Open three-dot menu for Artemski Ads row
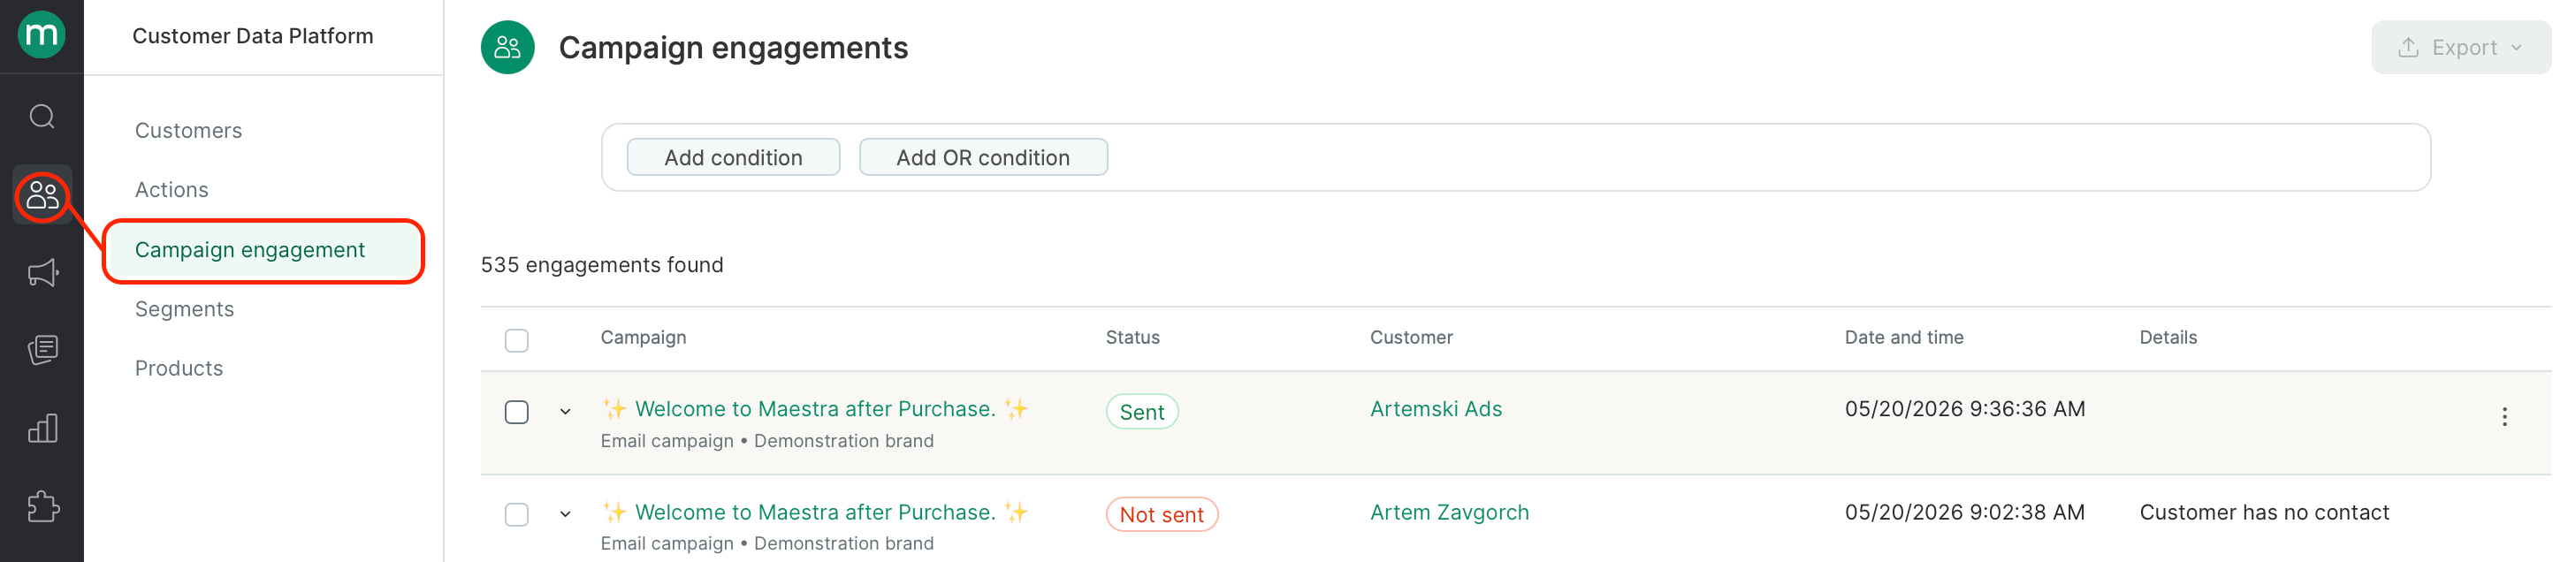Image resolution: width=2576 pixels, height=562 pixels. click(2504, 417)
